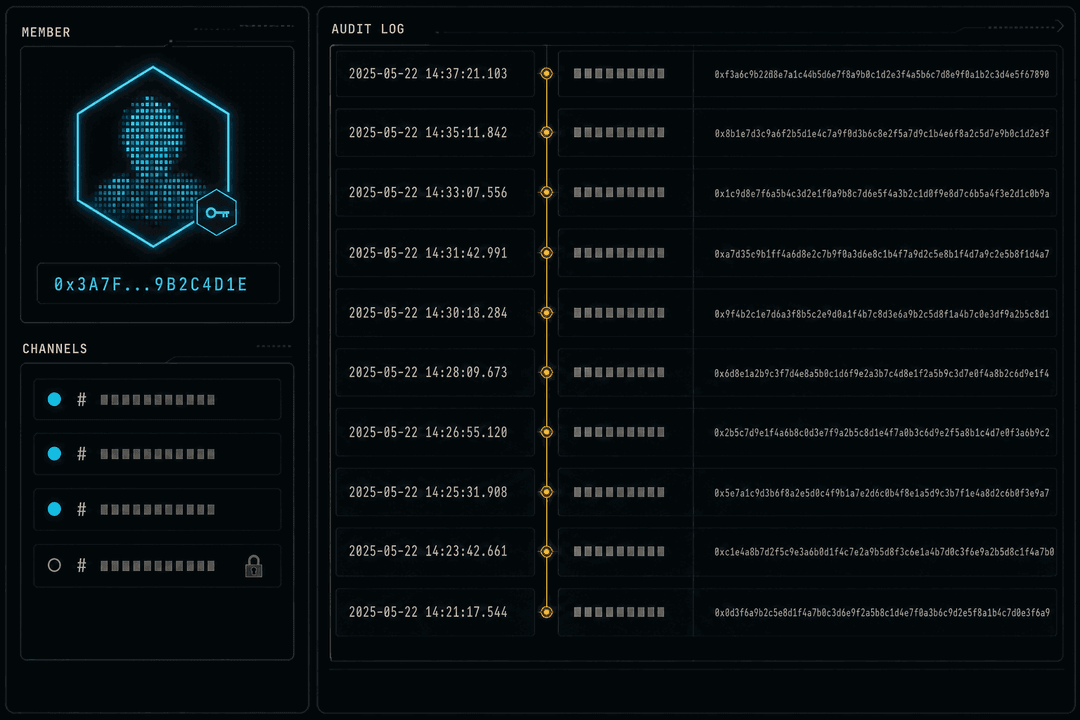Select the hexagon member avatar
The height and width of the screenshot is (720, 1080).
tap(153, 156)
